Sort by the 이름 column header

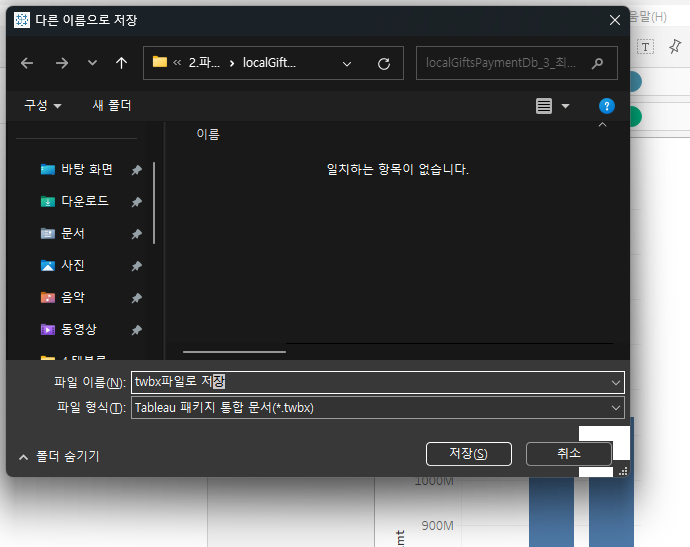pyautogui.click(x=208, y=134)
